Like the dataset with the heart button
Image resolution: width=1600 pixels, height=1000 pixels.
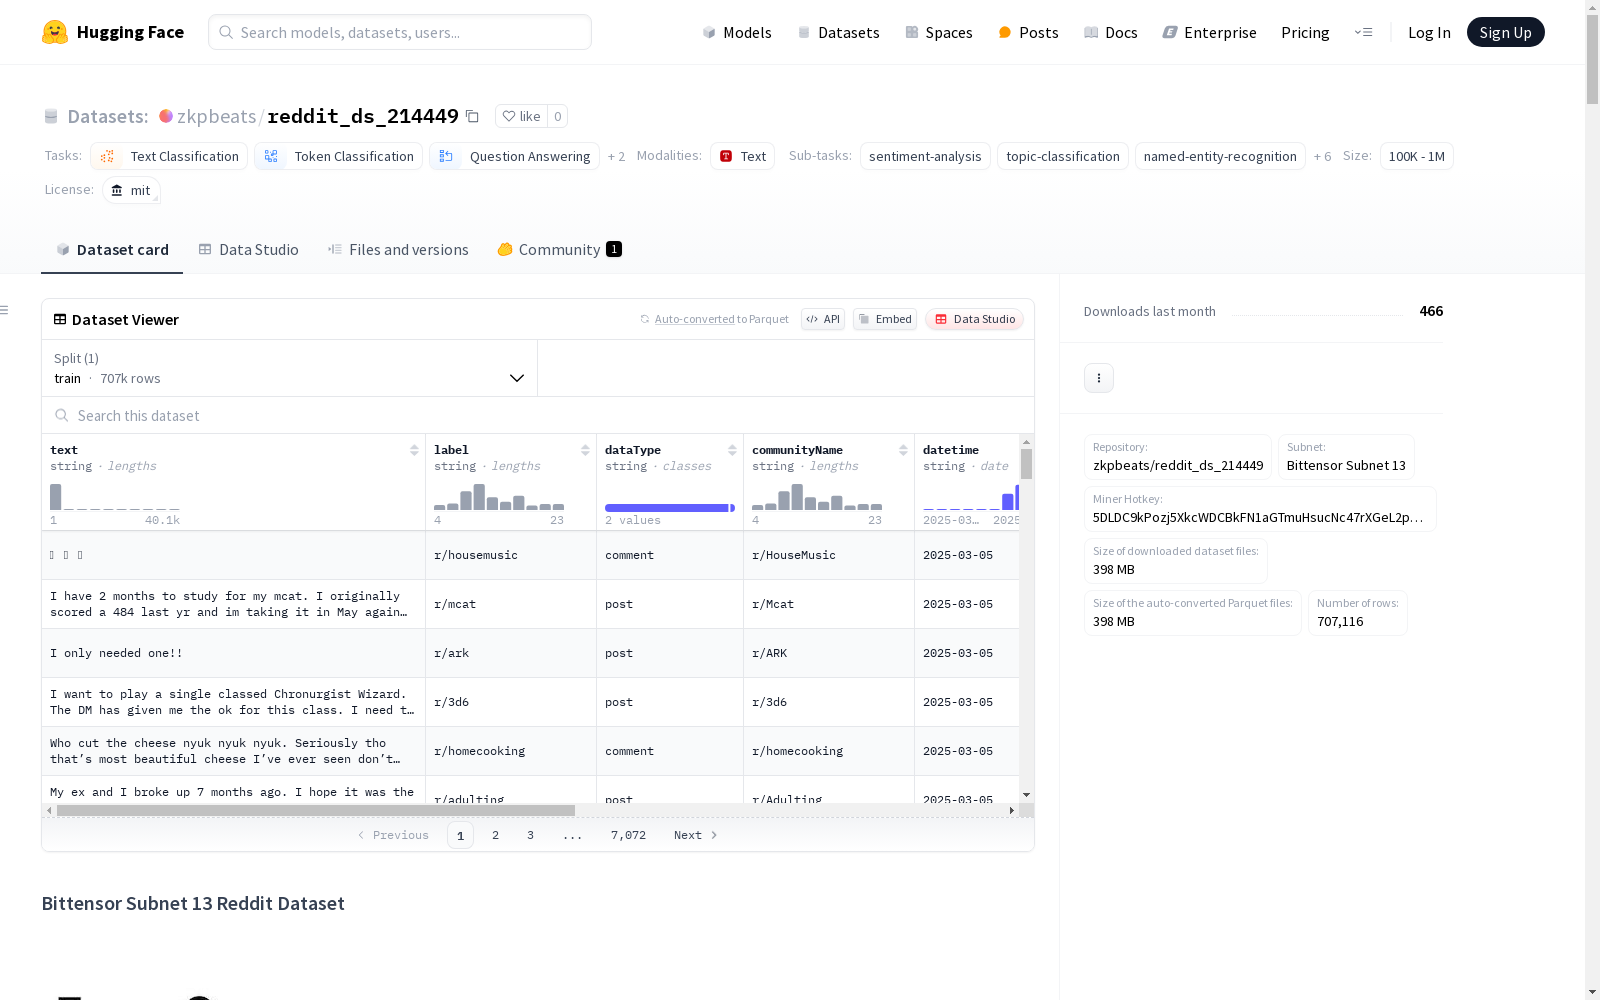coord(521,117)
